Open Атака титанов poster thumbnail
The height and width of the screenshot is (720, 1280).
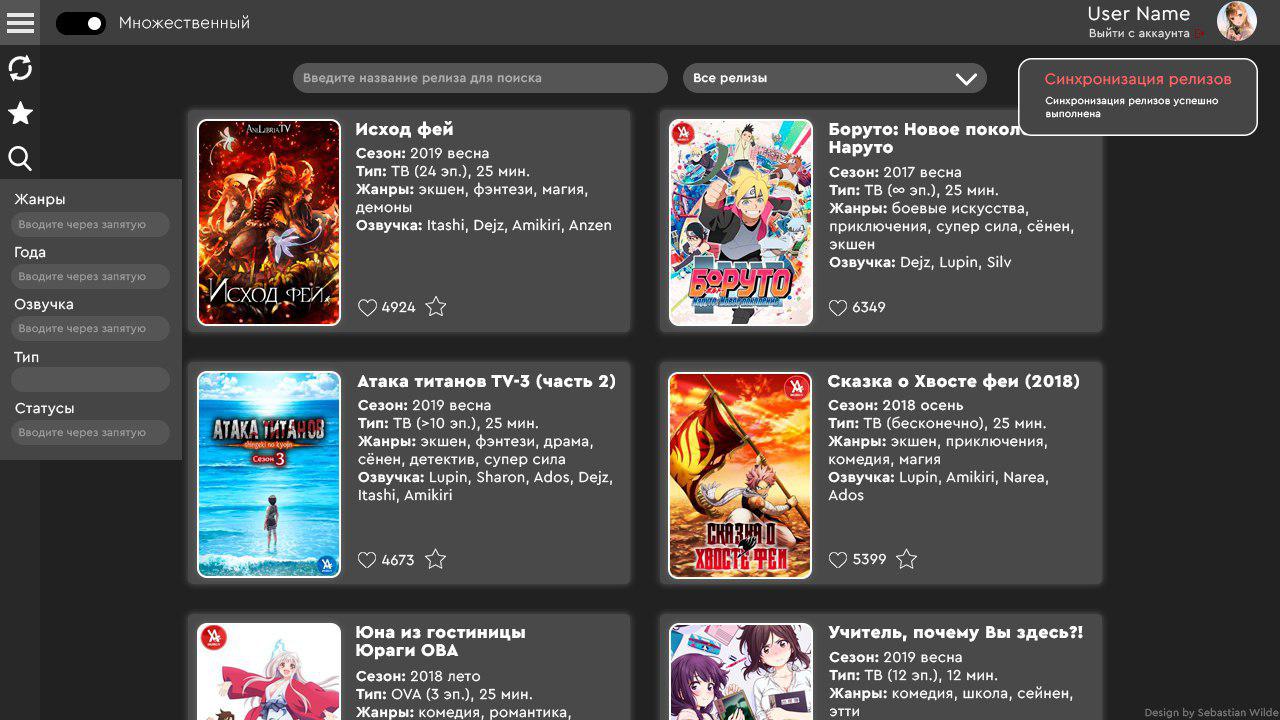(269, 474)
